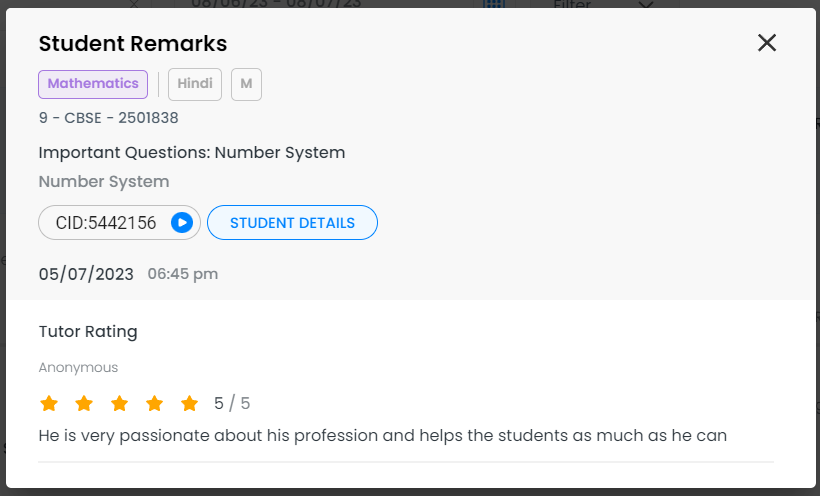Open the calendar icon behind the dialog

tap(493, 4)
